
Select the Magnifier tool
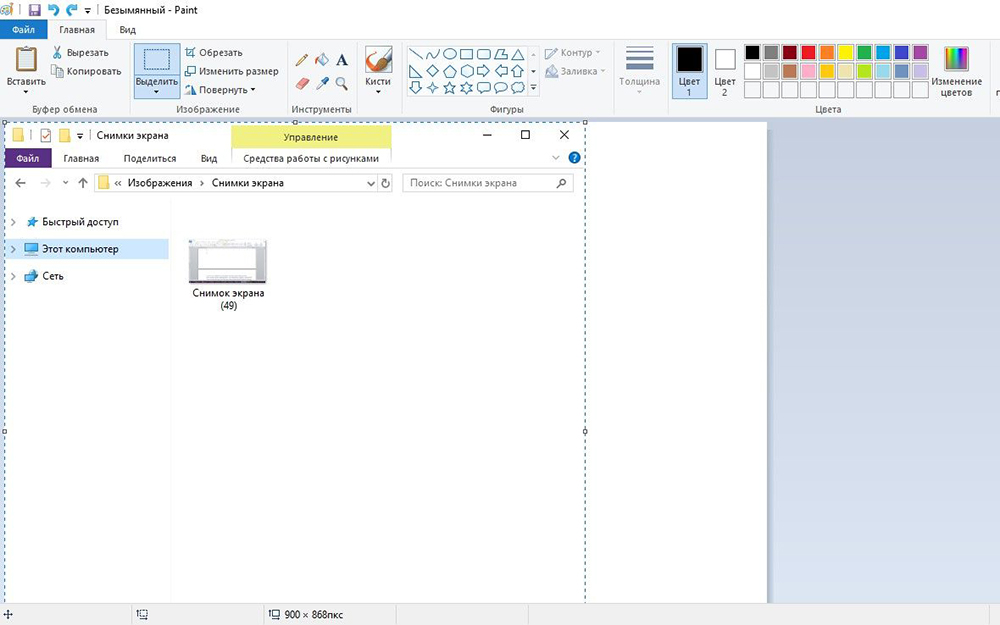click(342, 84)
